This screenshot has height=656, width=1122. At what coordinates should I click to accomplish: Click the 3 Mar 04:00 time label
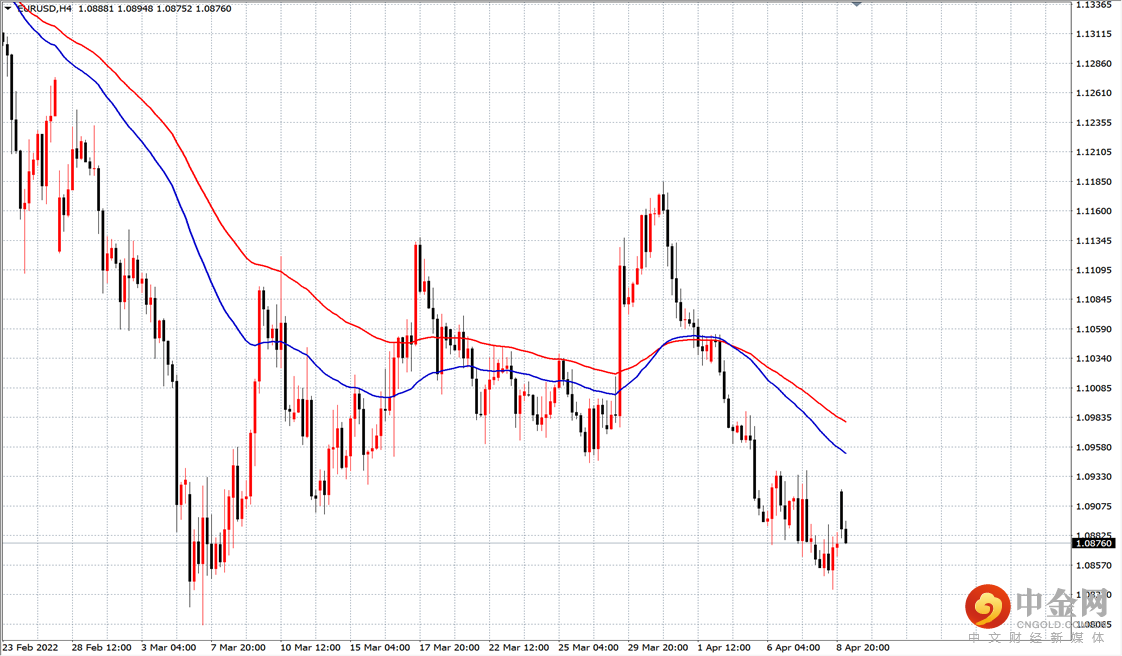(168, 647)
